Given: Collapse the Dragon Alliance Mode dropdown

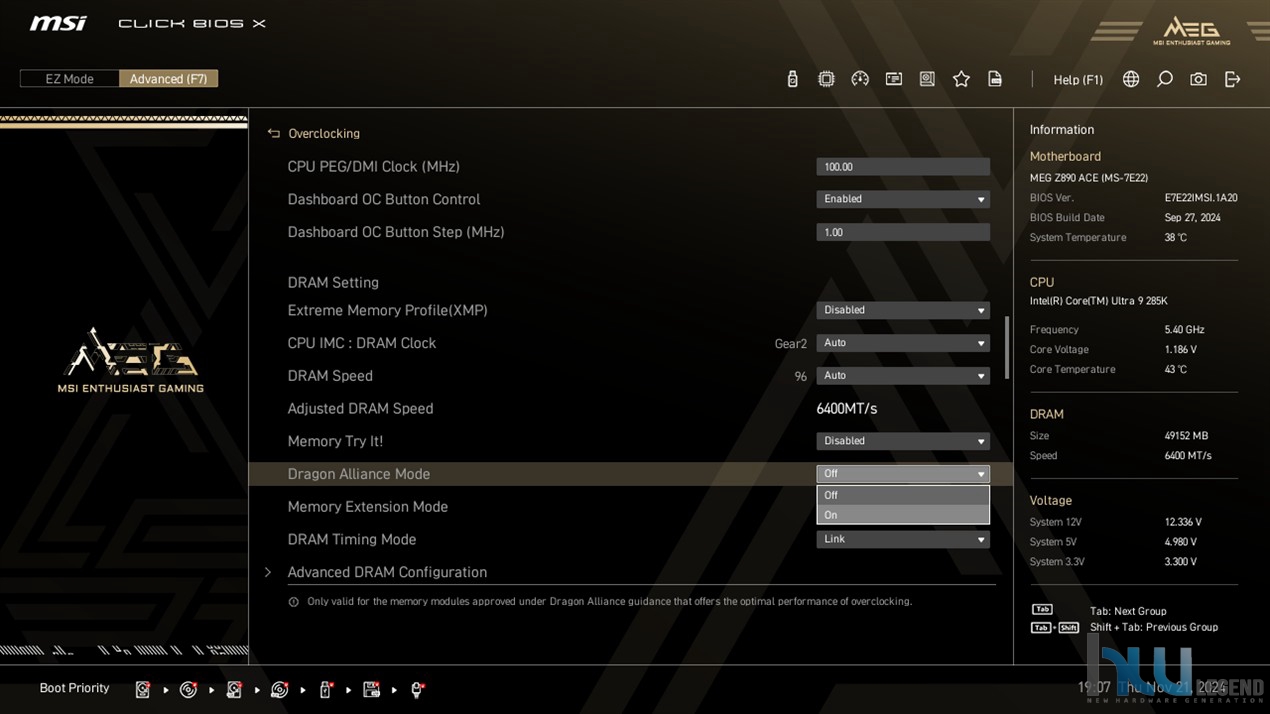Looking at the screenshot, I should (x=903, y=474).
